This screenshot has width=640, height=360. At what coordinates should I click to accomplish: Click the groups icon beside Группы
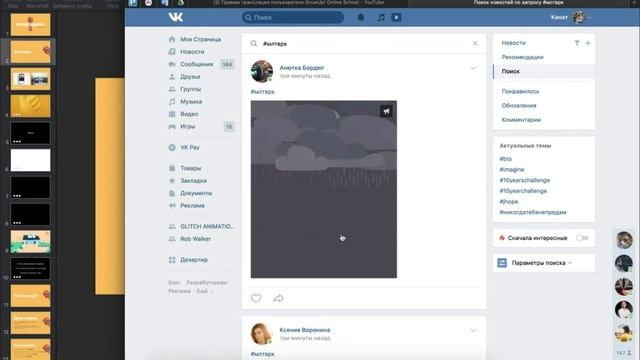point(172,89)
